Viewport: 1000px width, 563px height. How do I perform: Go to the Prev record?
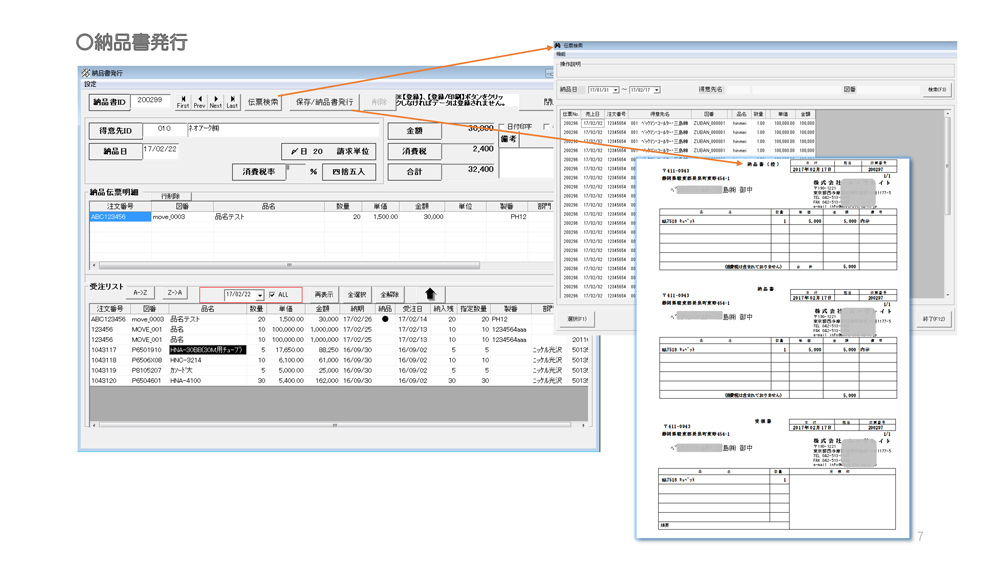(199, 101)
